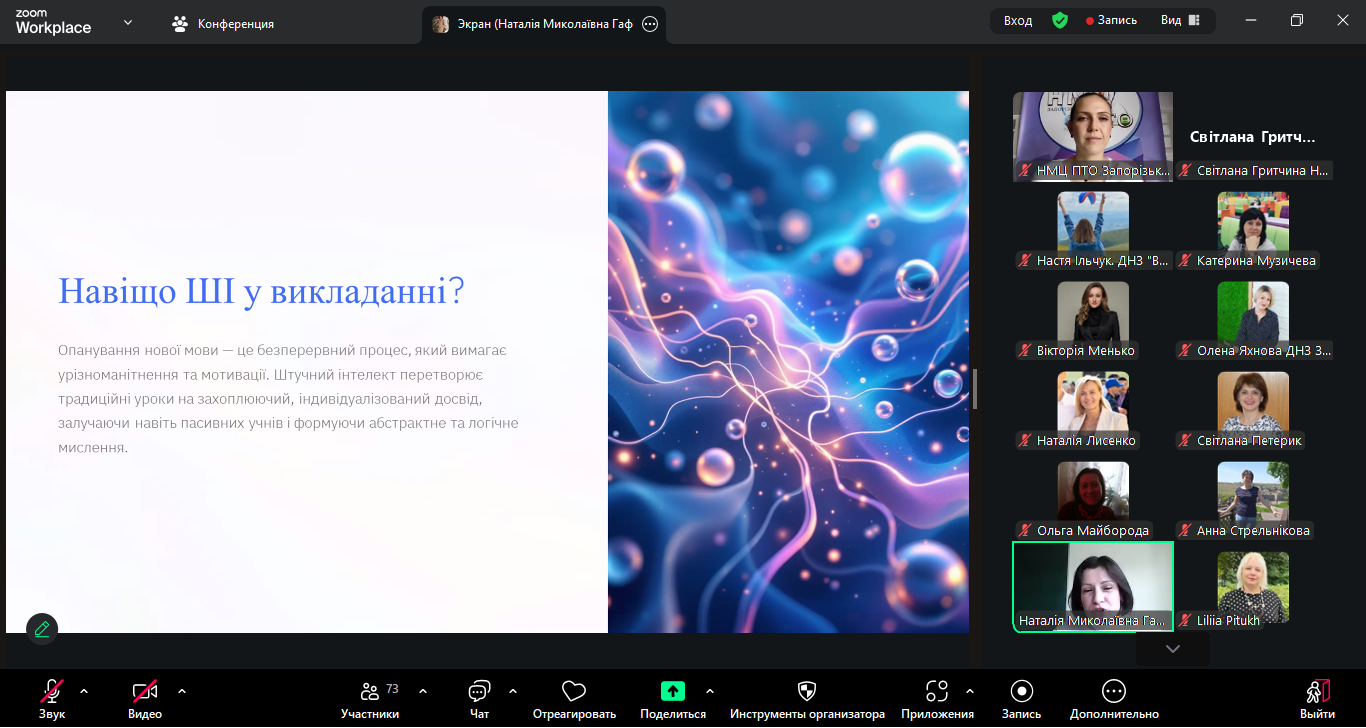This screenshot has width=1366, height=728.
Task: Expand video options arrow beside Видео
Action: (x=182, y=691)
